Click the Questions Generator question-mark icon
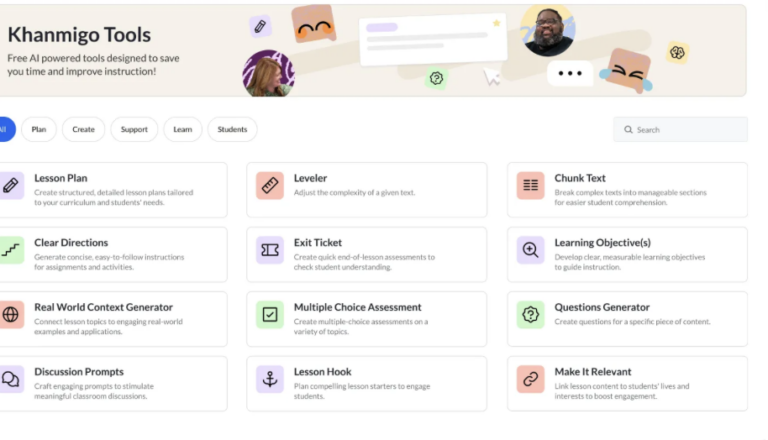Viewport: 768px width, 440px height. coord(530,315)
